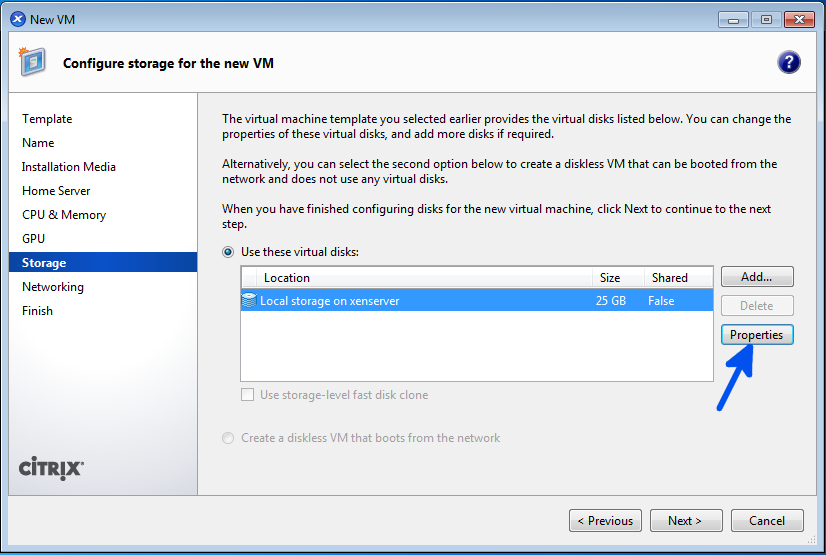Screen dimensions: 826x555
Task: Open disk Properties button
Action: tap(756, 335)
